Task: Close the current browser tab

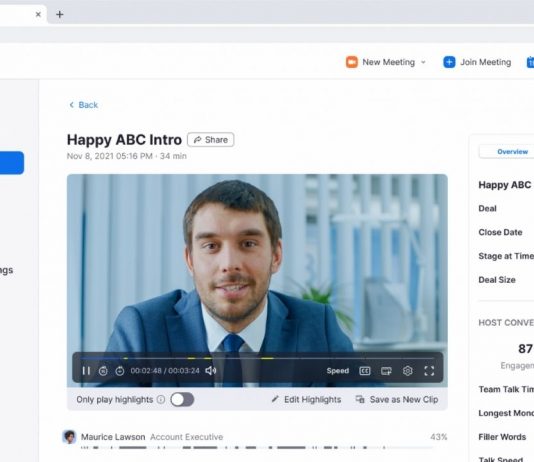Action: tap(38, 14)
